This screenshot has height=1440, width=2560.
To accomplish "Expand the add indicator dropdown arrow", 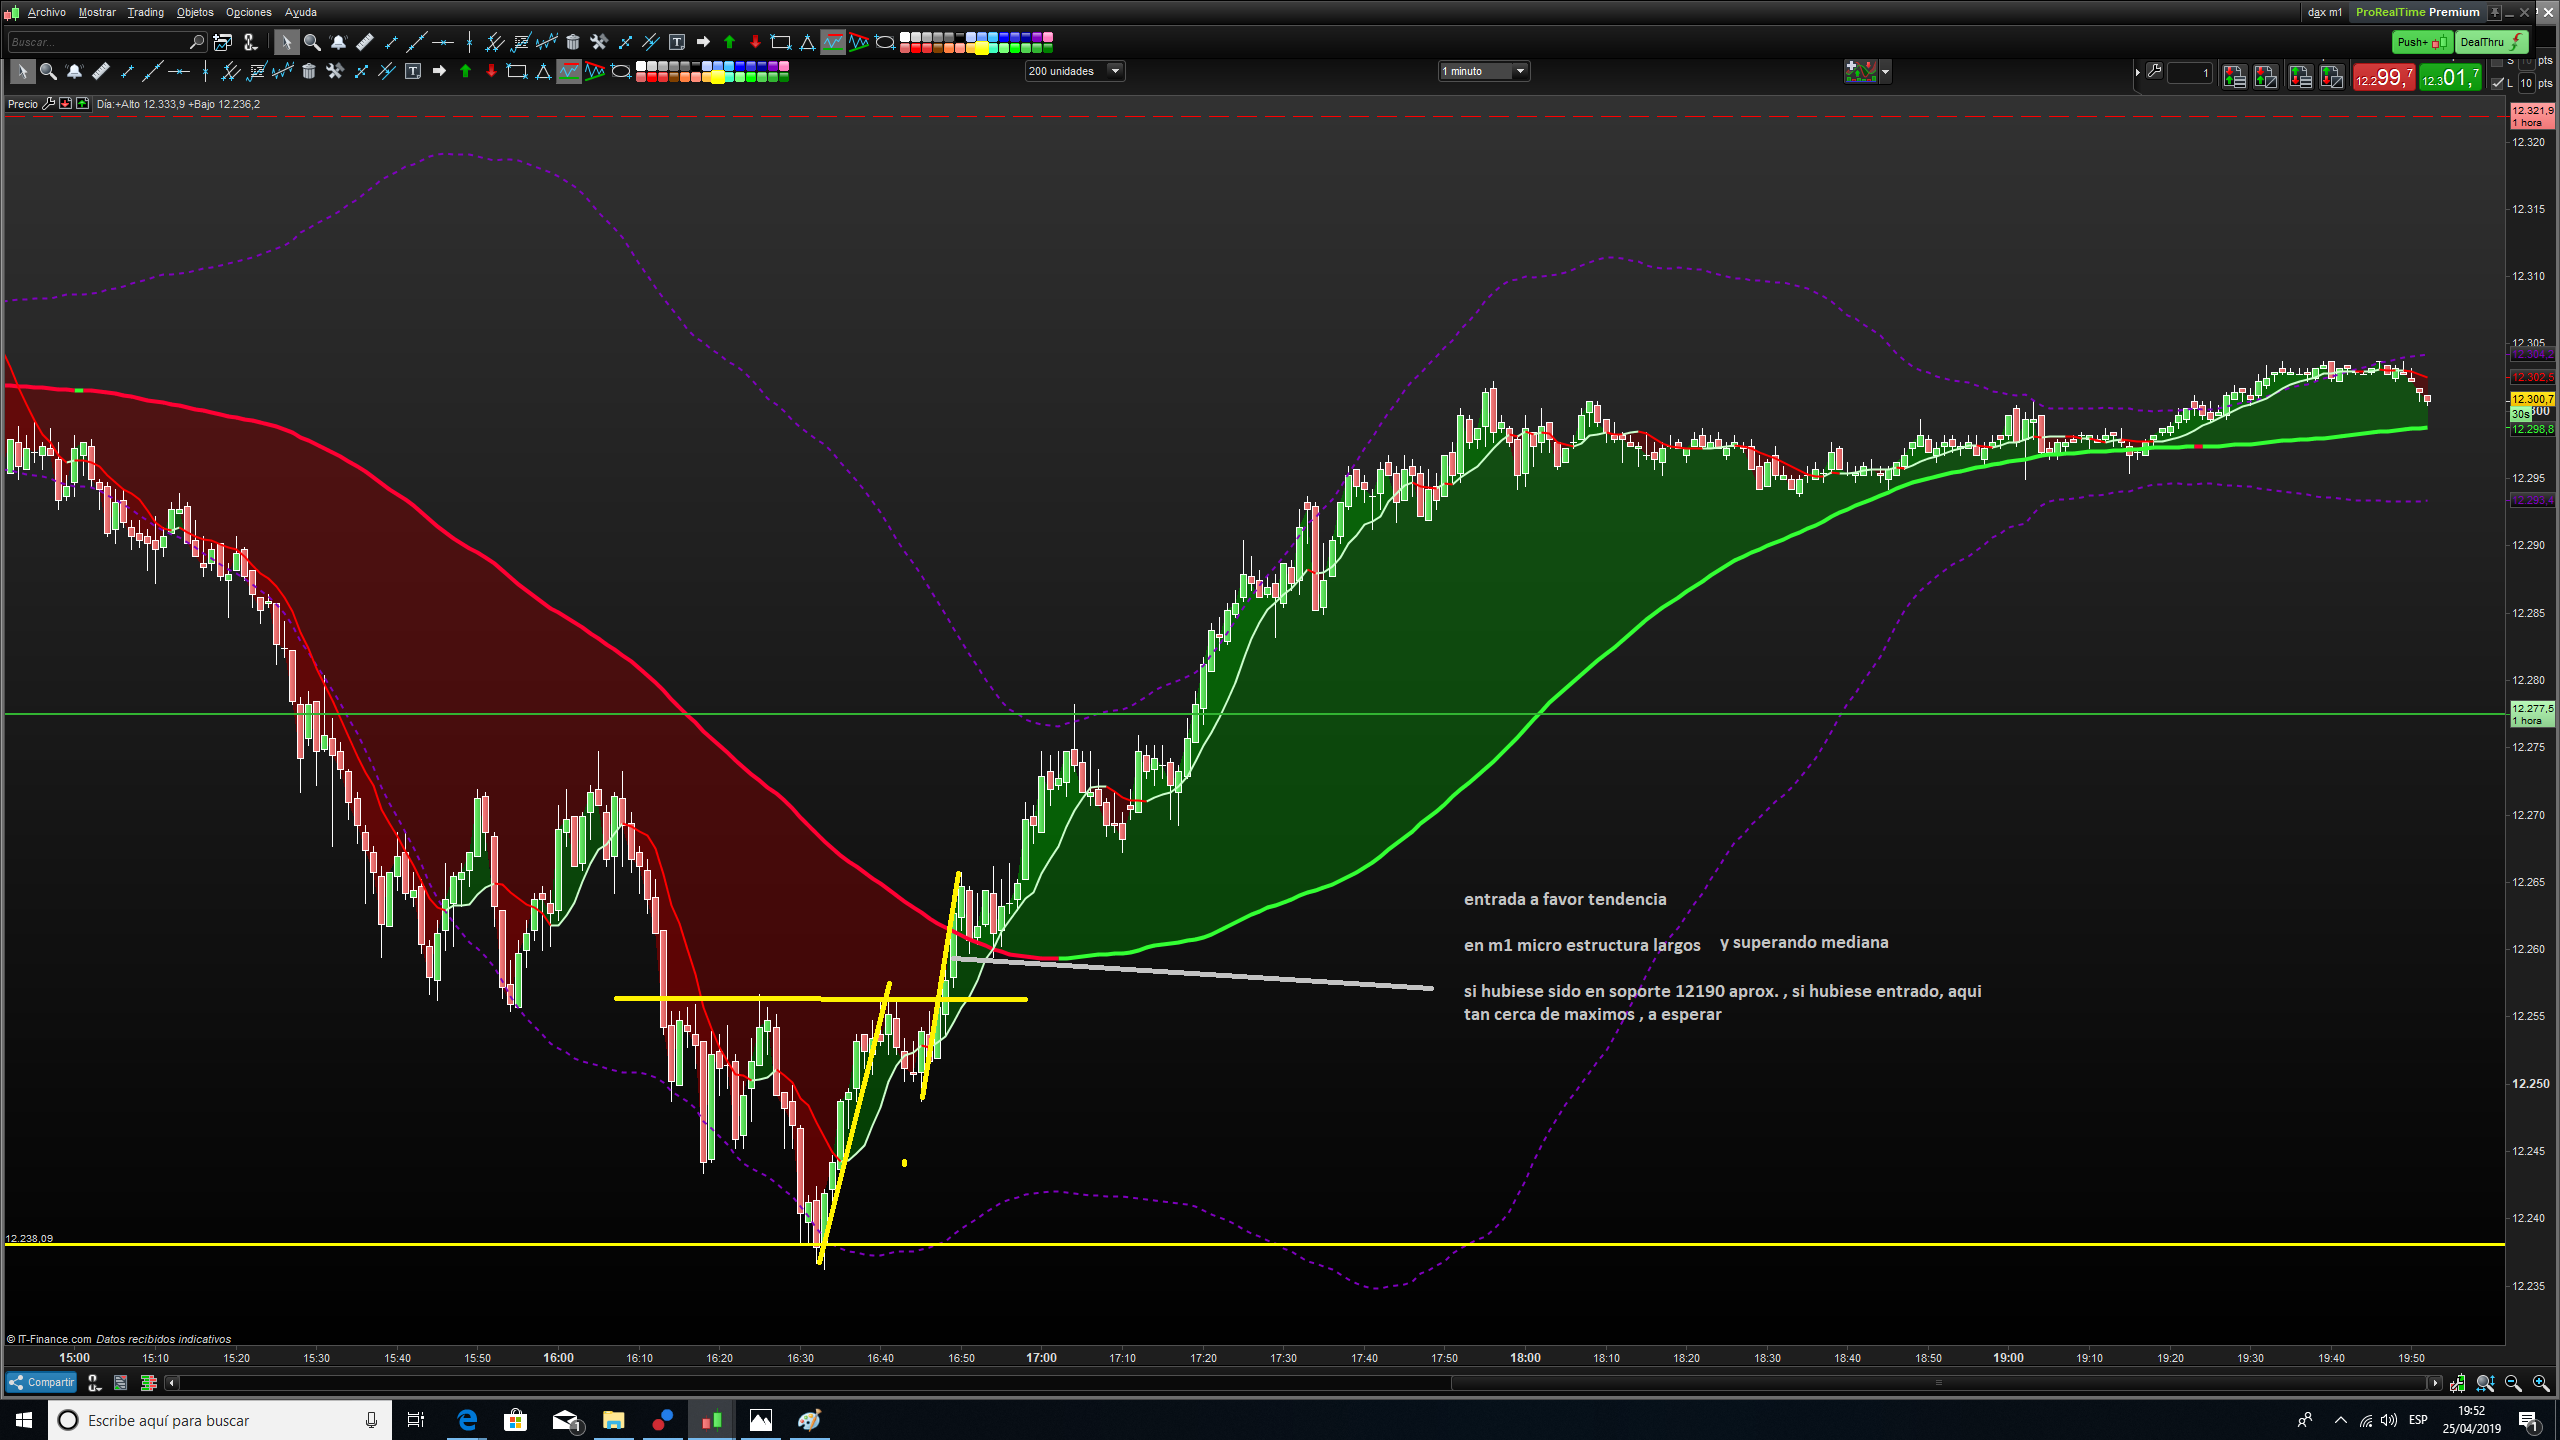I will (1885, 71).
